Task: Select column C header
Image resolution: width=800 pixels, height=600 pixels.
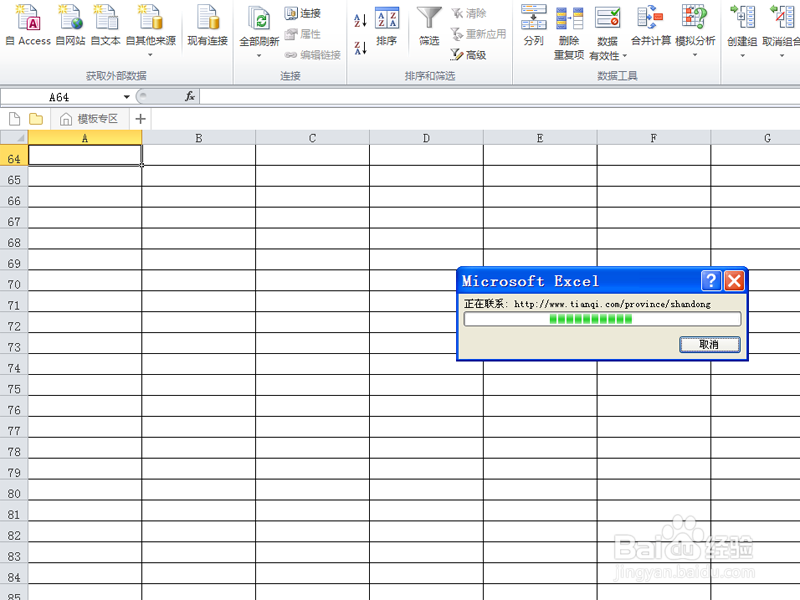Action: click(x=312, y=138)
